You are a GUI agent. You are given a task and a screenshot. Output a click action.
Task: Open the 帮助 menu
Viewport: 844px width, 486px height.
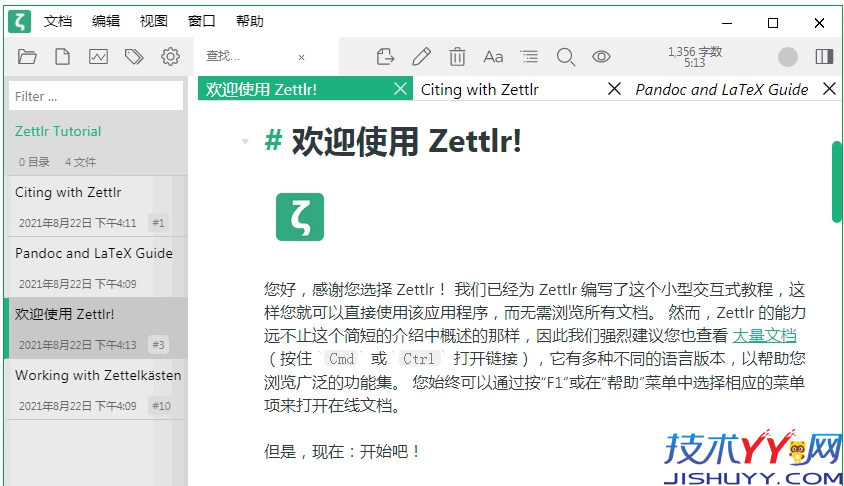coord(250,22)
